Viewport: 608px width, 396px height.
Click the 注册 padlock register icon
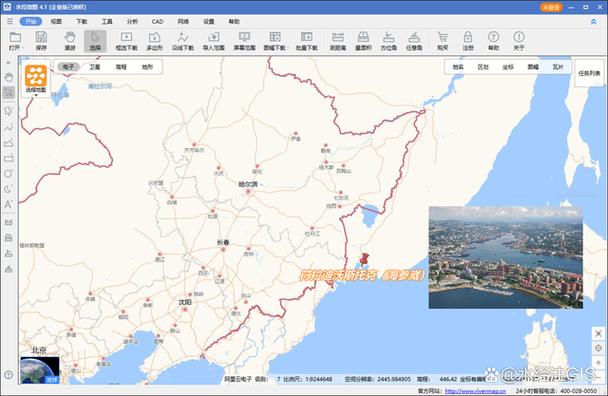coord(468,37)
